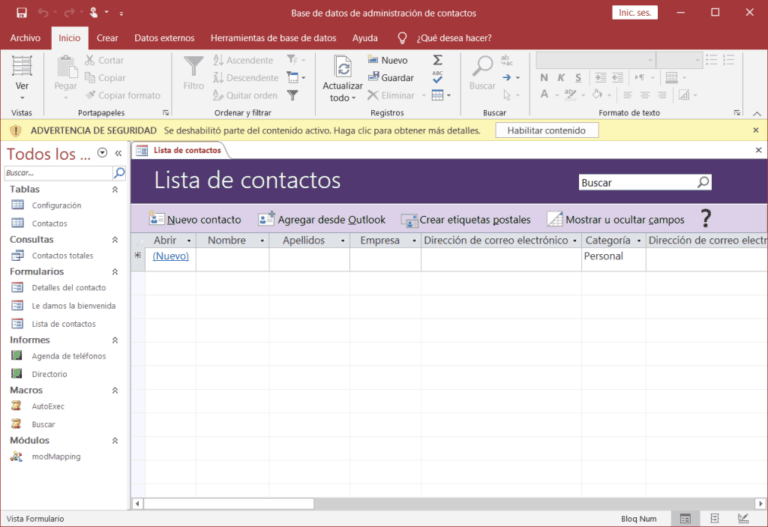Click the (Nuevo) link in first row
768x527 pixels.
[x=170, y=256]
